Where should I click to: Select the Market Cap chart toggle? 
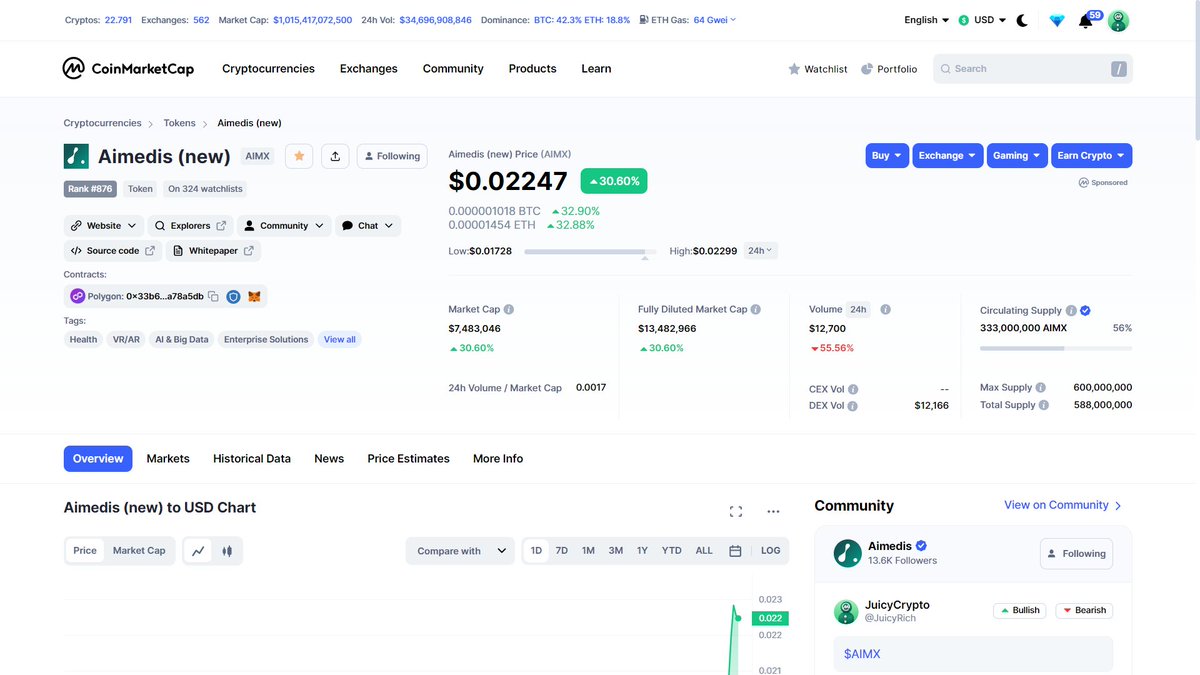tap(139, 551)
